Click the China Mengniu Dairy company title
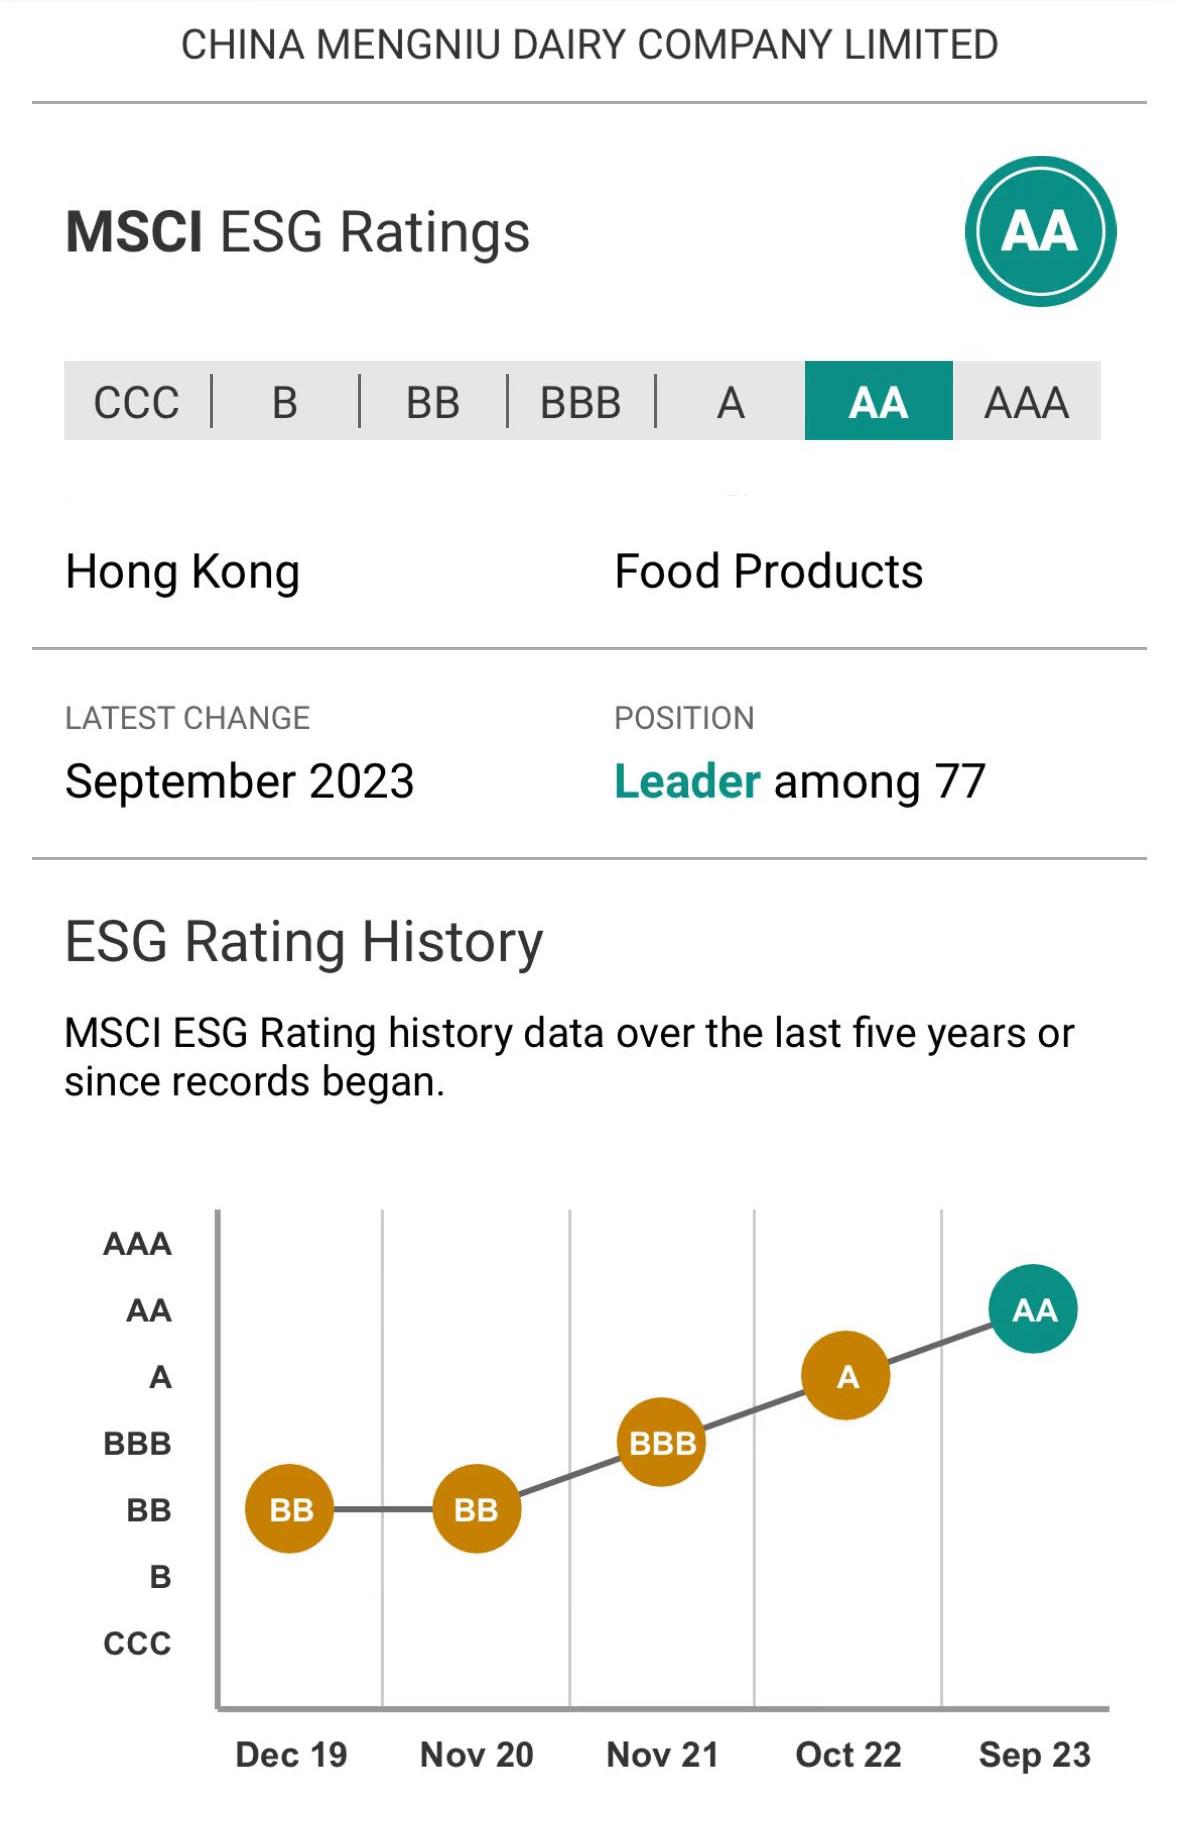The image size is (1179, 1828). (x=589, y=45)
